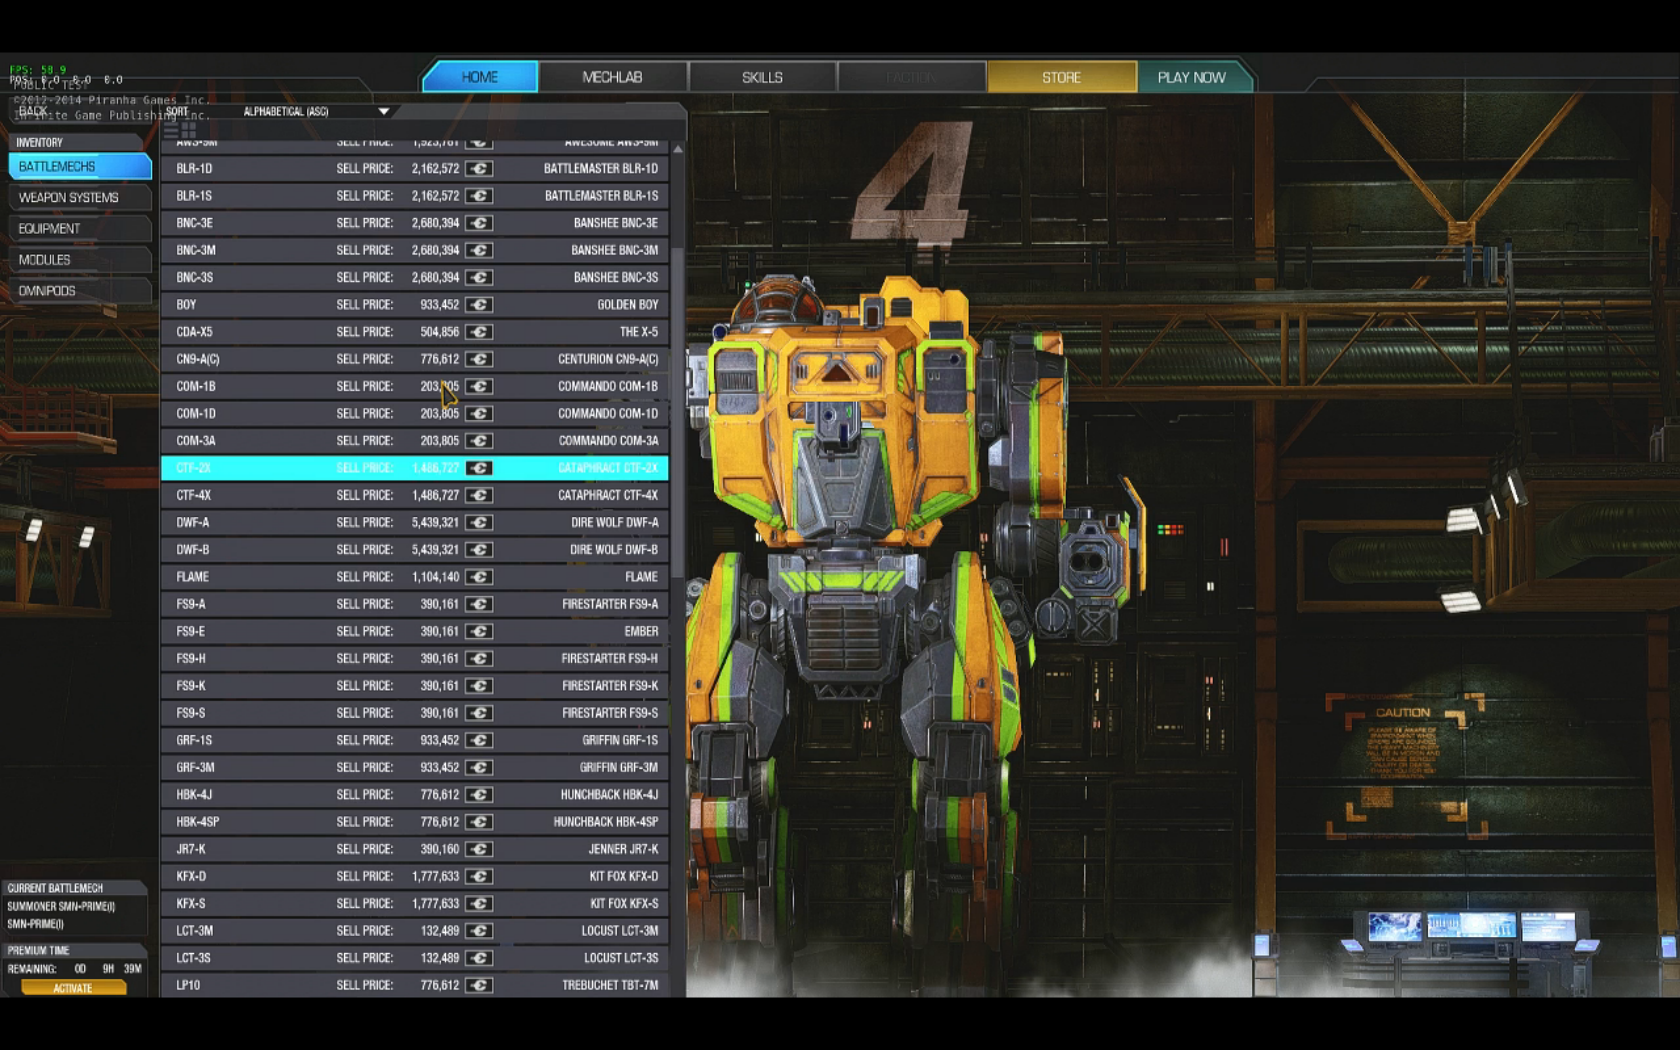
Task: Select the Battlemechs inventory category
Action: (x=80, y=167)
